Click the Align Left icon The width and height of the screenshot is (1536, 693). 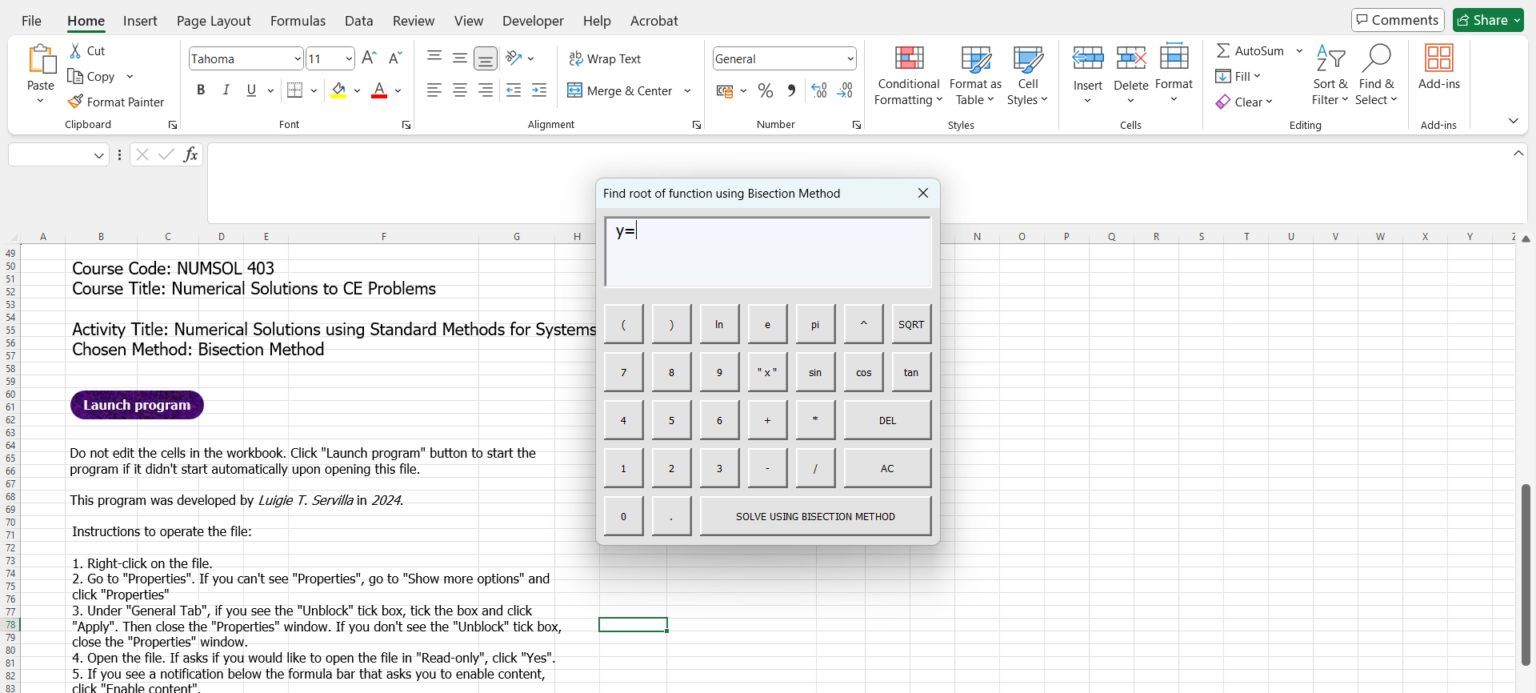434,90
